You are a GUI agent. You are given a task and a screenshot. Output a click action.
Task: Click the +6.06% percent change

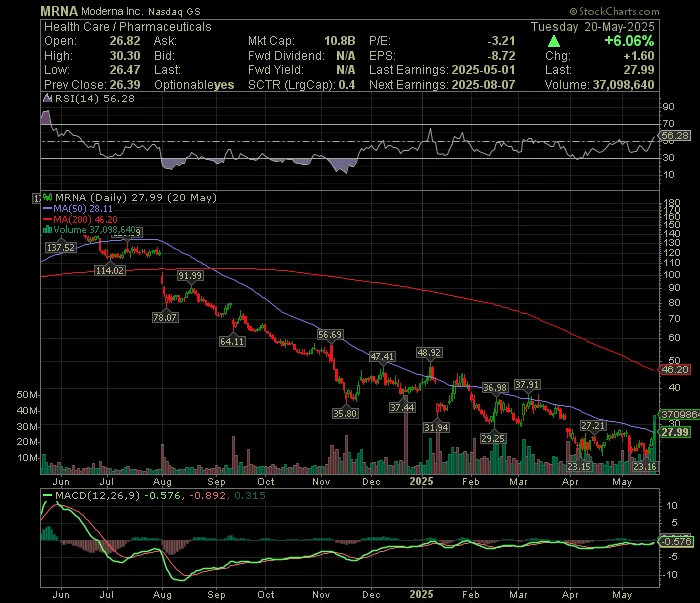pos(629,41)
